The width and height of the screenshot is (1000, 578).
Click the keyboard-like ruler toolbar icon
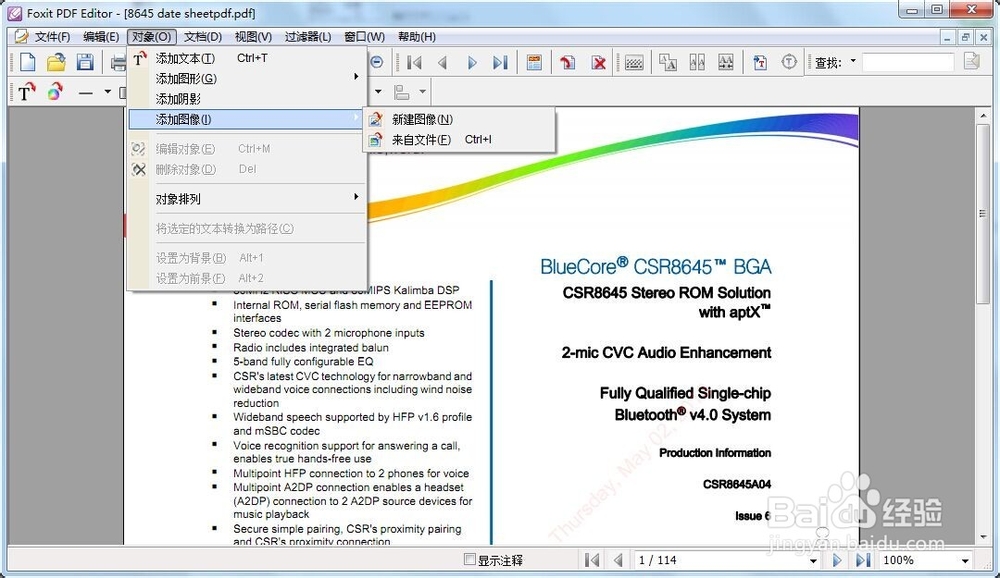pos(634,63)
